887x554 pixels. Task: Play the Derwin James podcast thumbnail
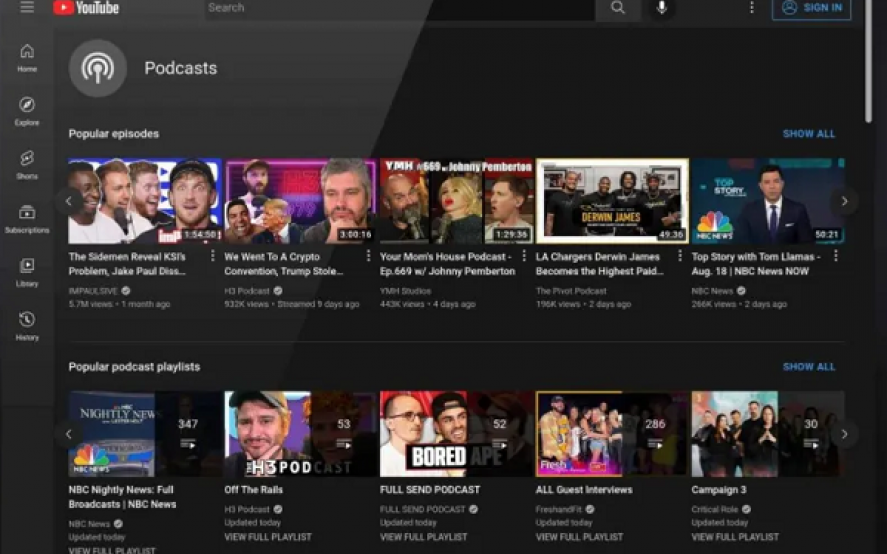point(612,201)
